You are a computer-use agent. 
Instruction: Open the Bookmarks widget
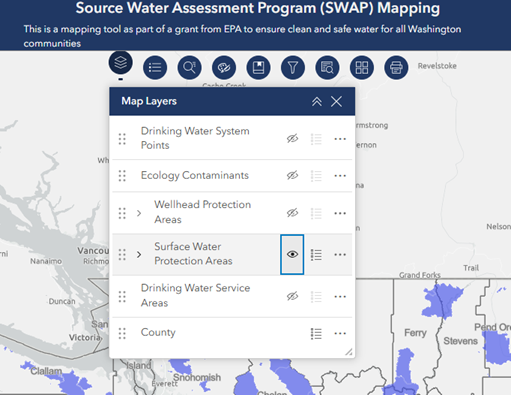258,68
